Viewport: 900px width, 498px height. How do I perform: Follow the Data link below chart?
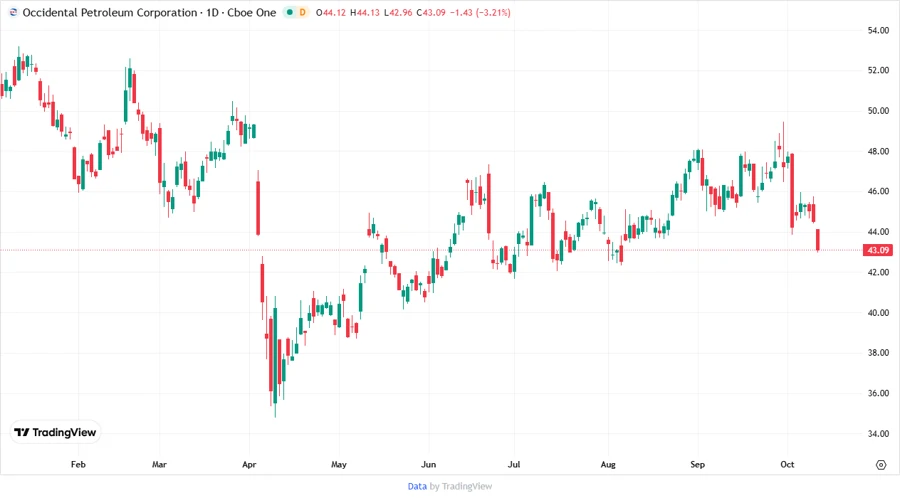click(417, 486)
